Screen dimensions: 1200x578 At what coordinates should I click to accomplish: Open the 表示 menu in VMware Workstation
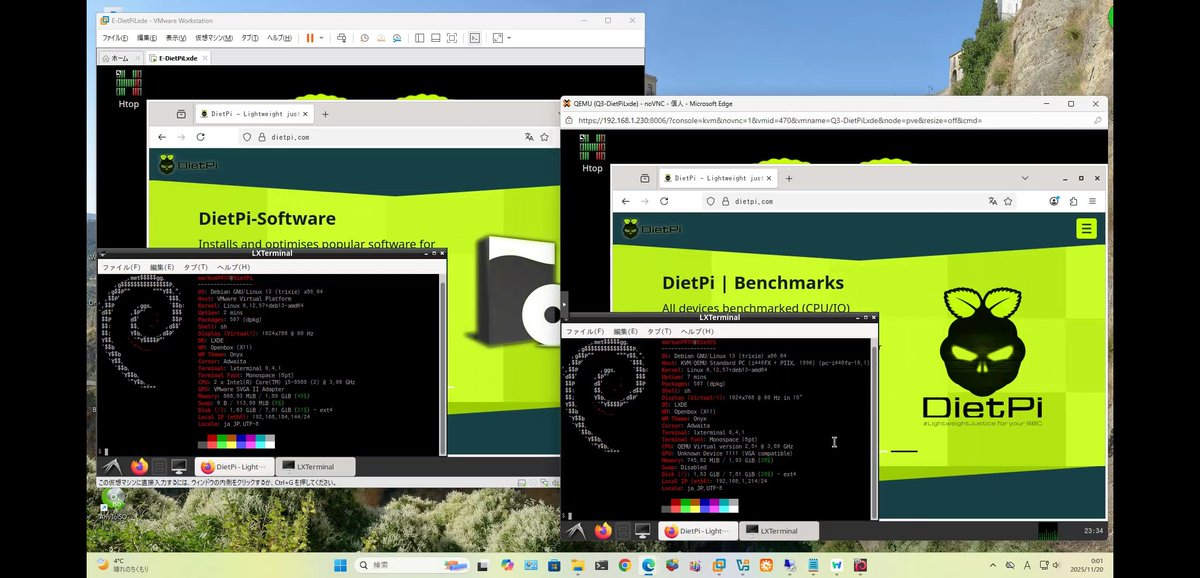(175, 38)
